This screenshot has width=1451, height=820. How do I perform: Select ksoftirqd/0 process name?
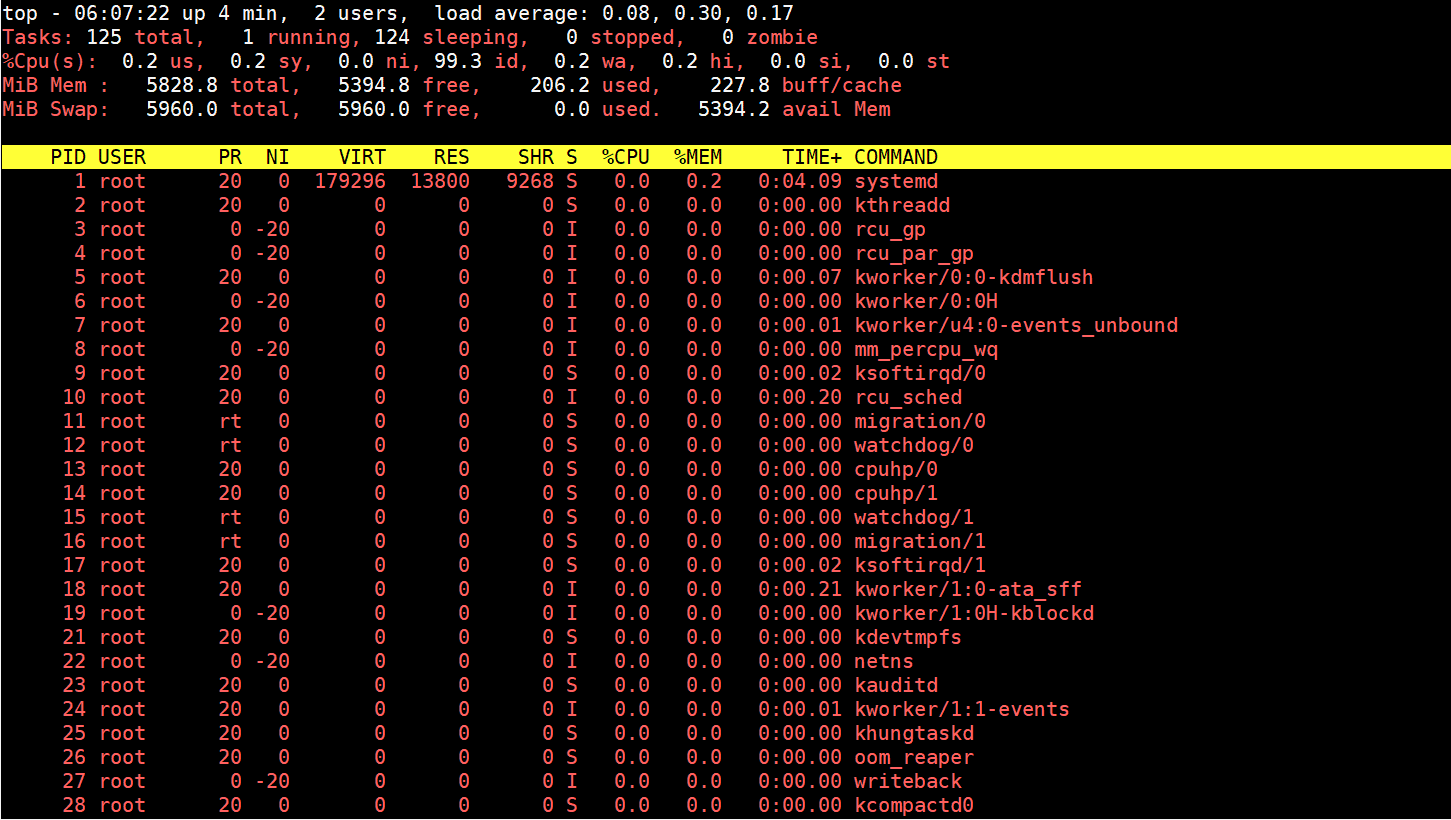[920, 373]
